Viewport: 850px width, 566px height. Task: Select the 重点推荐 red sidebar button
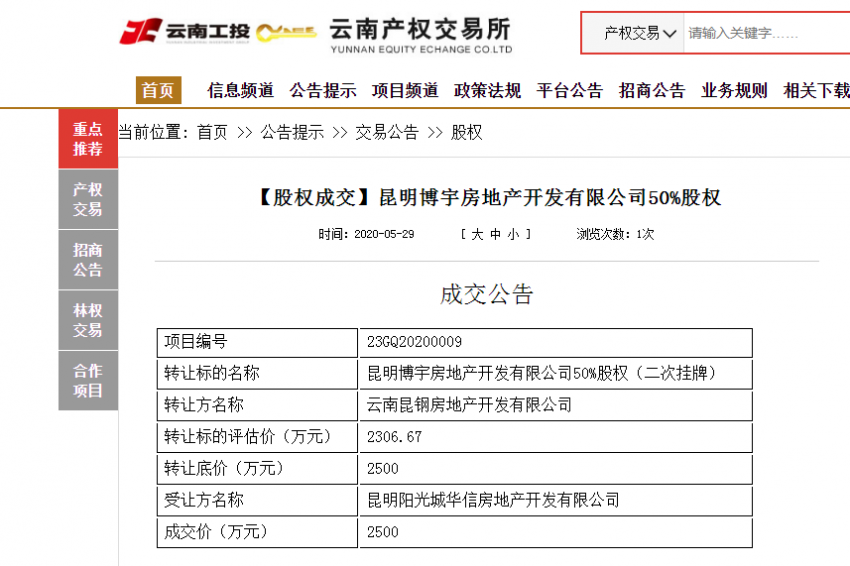[88, 139]
